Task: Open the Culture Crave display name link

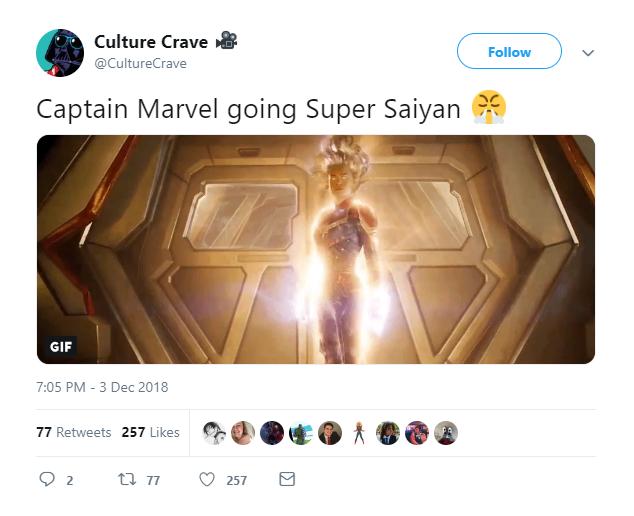Action: pos(151,42)
